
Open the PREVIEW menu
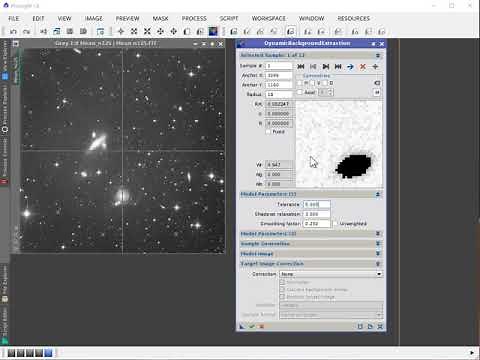tap(127, 18)
